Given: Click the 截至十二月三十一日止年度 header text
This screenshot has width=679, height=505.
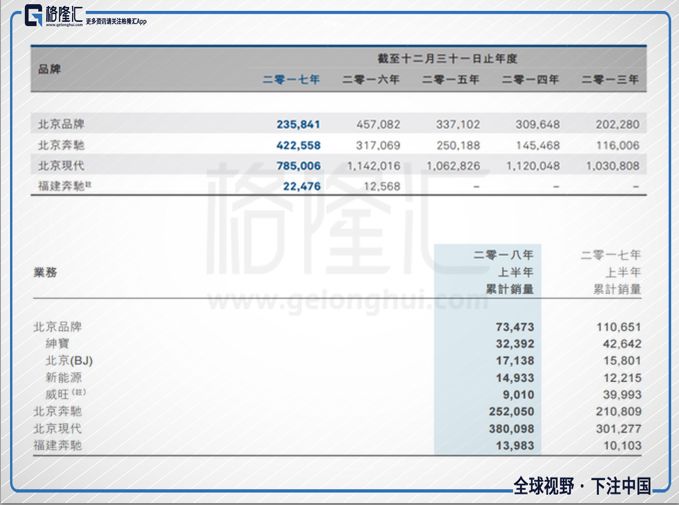Looking at the screenshot, I should point(447,58).
